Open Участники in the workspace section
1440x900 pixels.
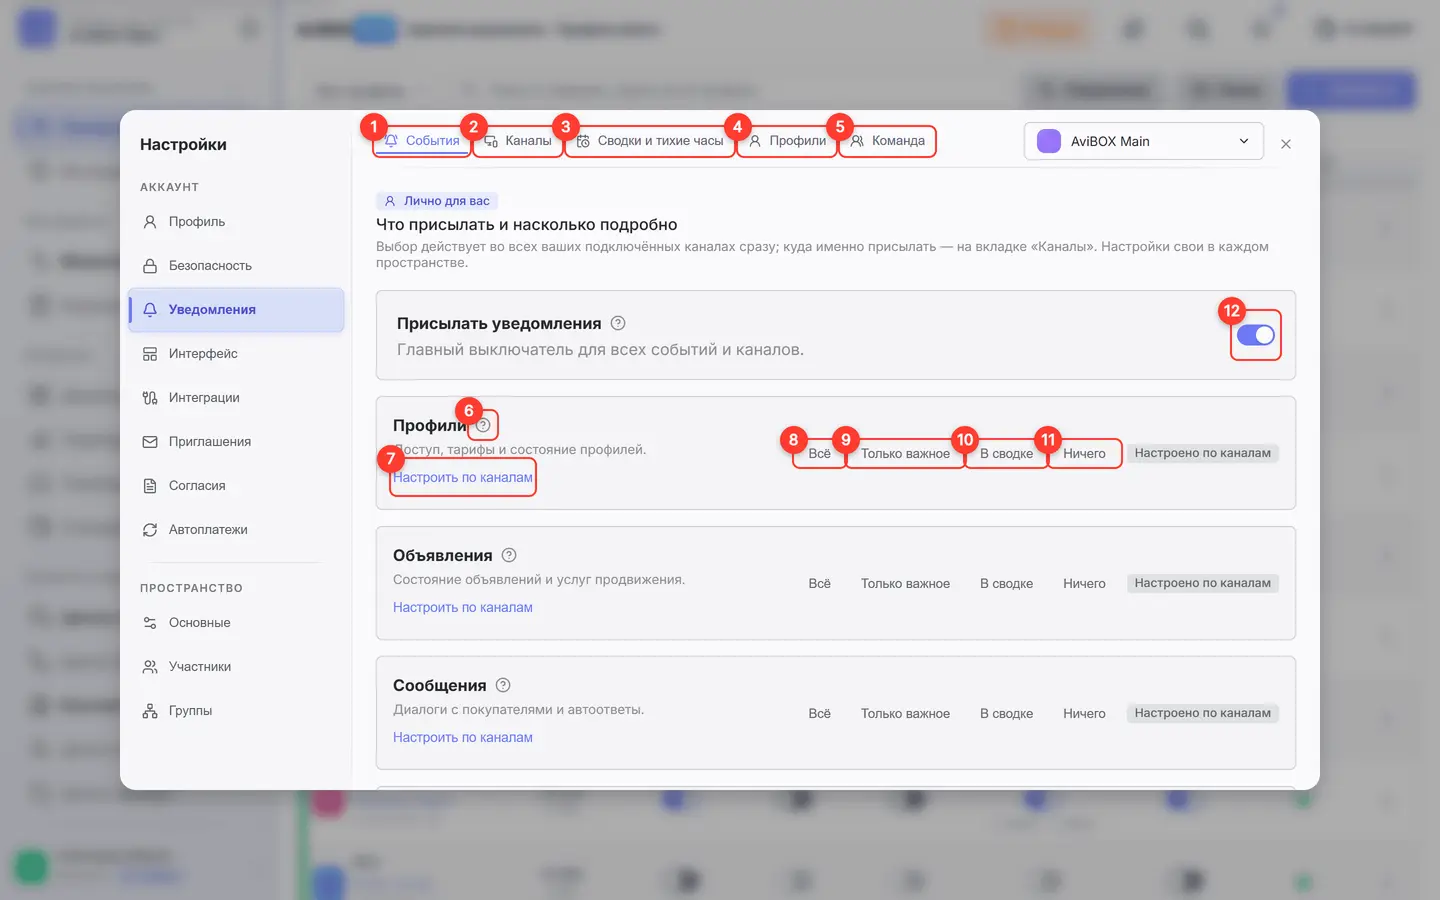(236, 667)
